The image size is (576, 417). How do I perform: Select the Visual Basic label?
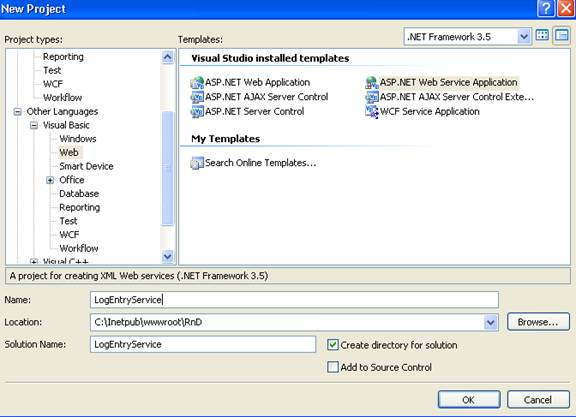66,125
